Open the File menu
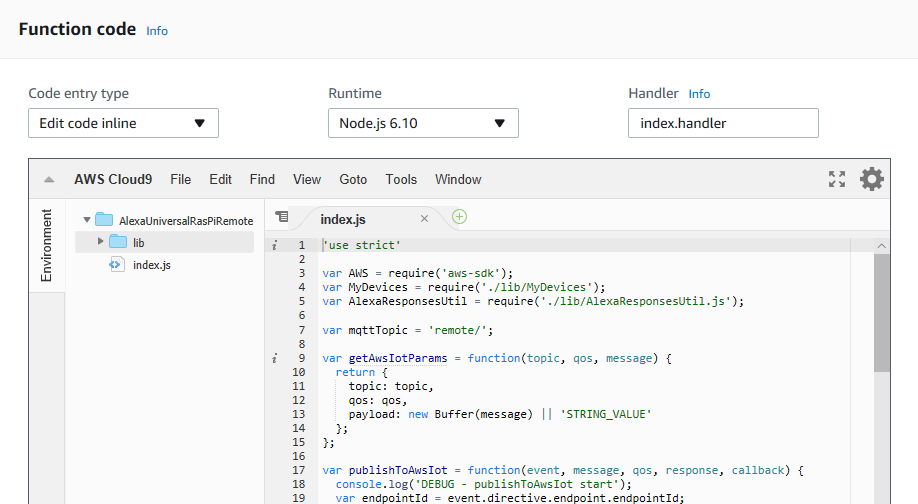Image resolution: width=918 pixels, height=504 pixels. point(180,180)
